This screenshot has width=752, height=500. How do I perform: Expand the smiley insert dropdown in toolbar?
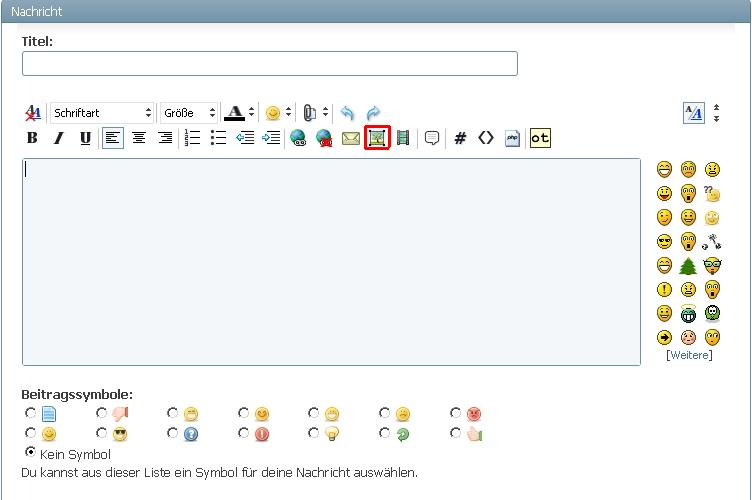[279, 113]
